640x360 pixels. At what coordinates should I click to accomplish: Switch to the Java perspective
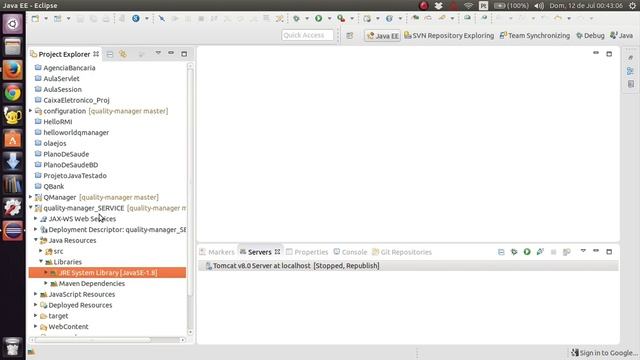[x=621, y=36]
